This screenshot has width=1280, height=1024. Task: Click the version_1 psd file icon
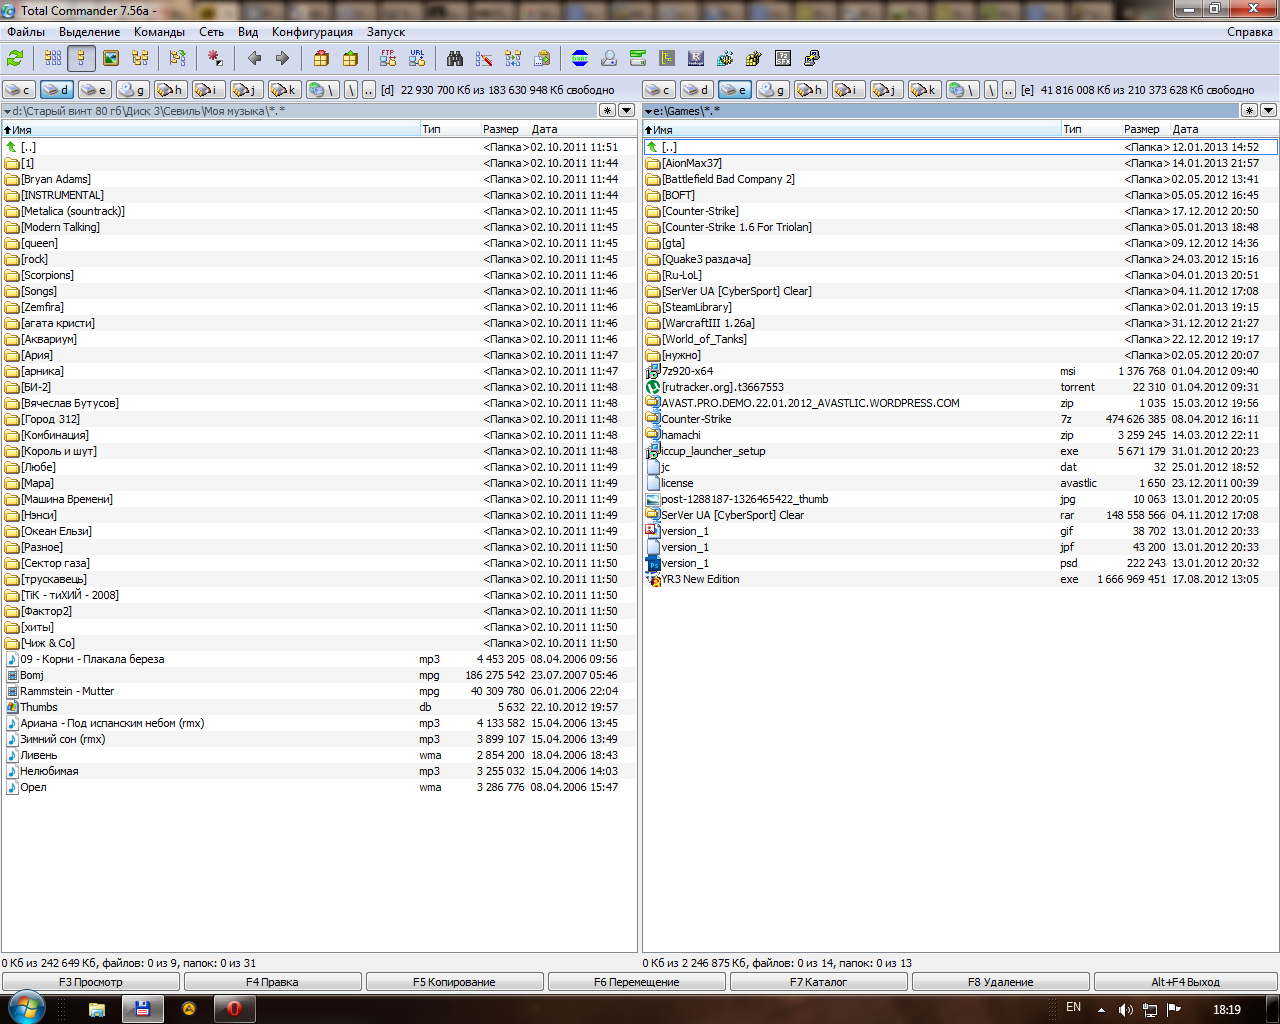(x=653, y=563)
